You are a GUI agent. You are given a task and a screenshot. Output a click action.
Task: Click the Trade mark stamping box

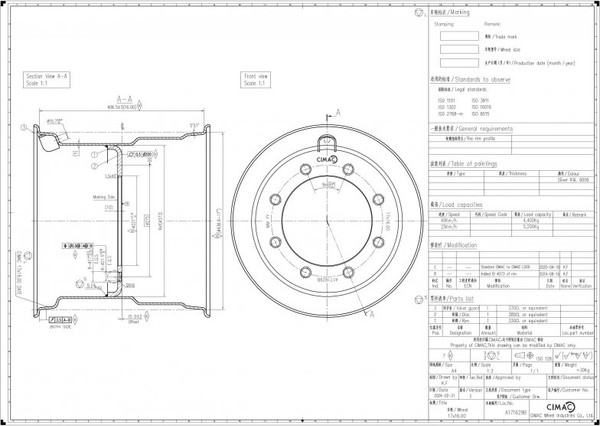[458, 34]
